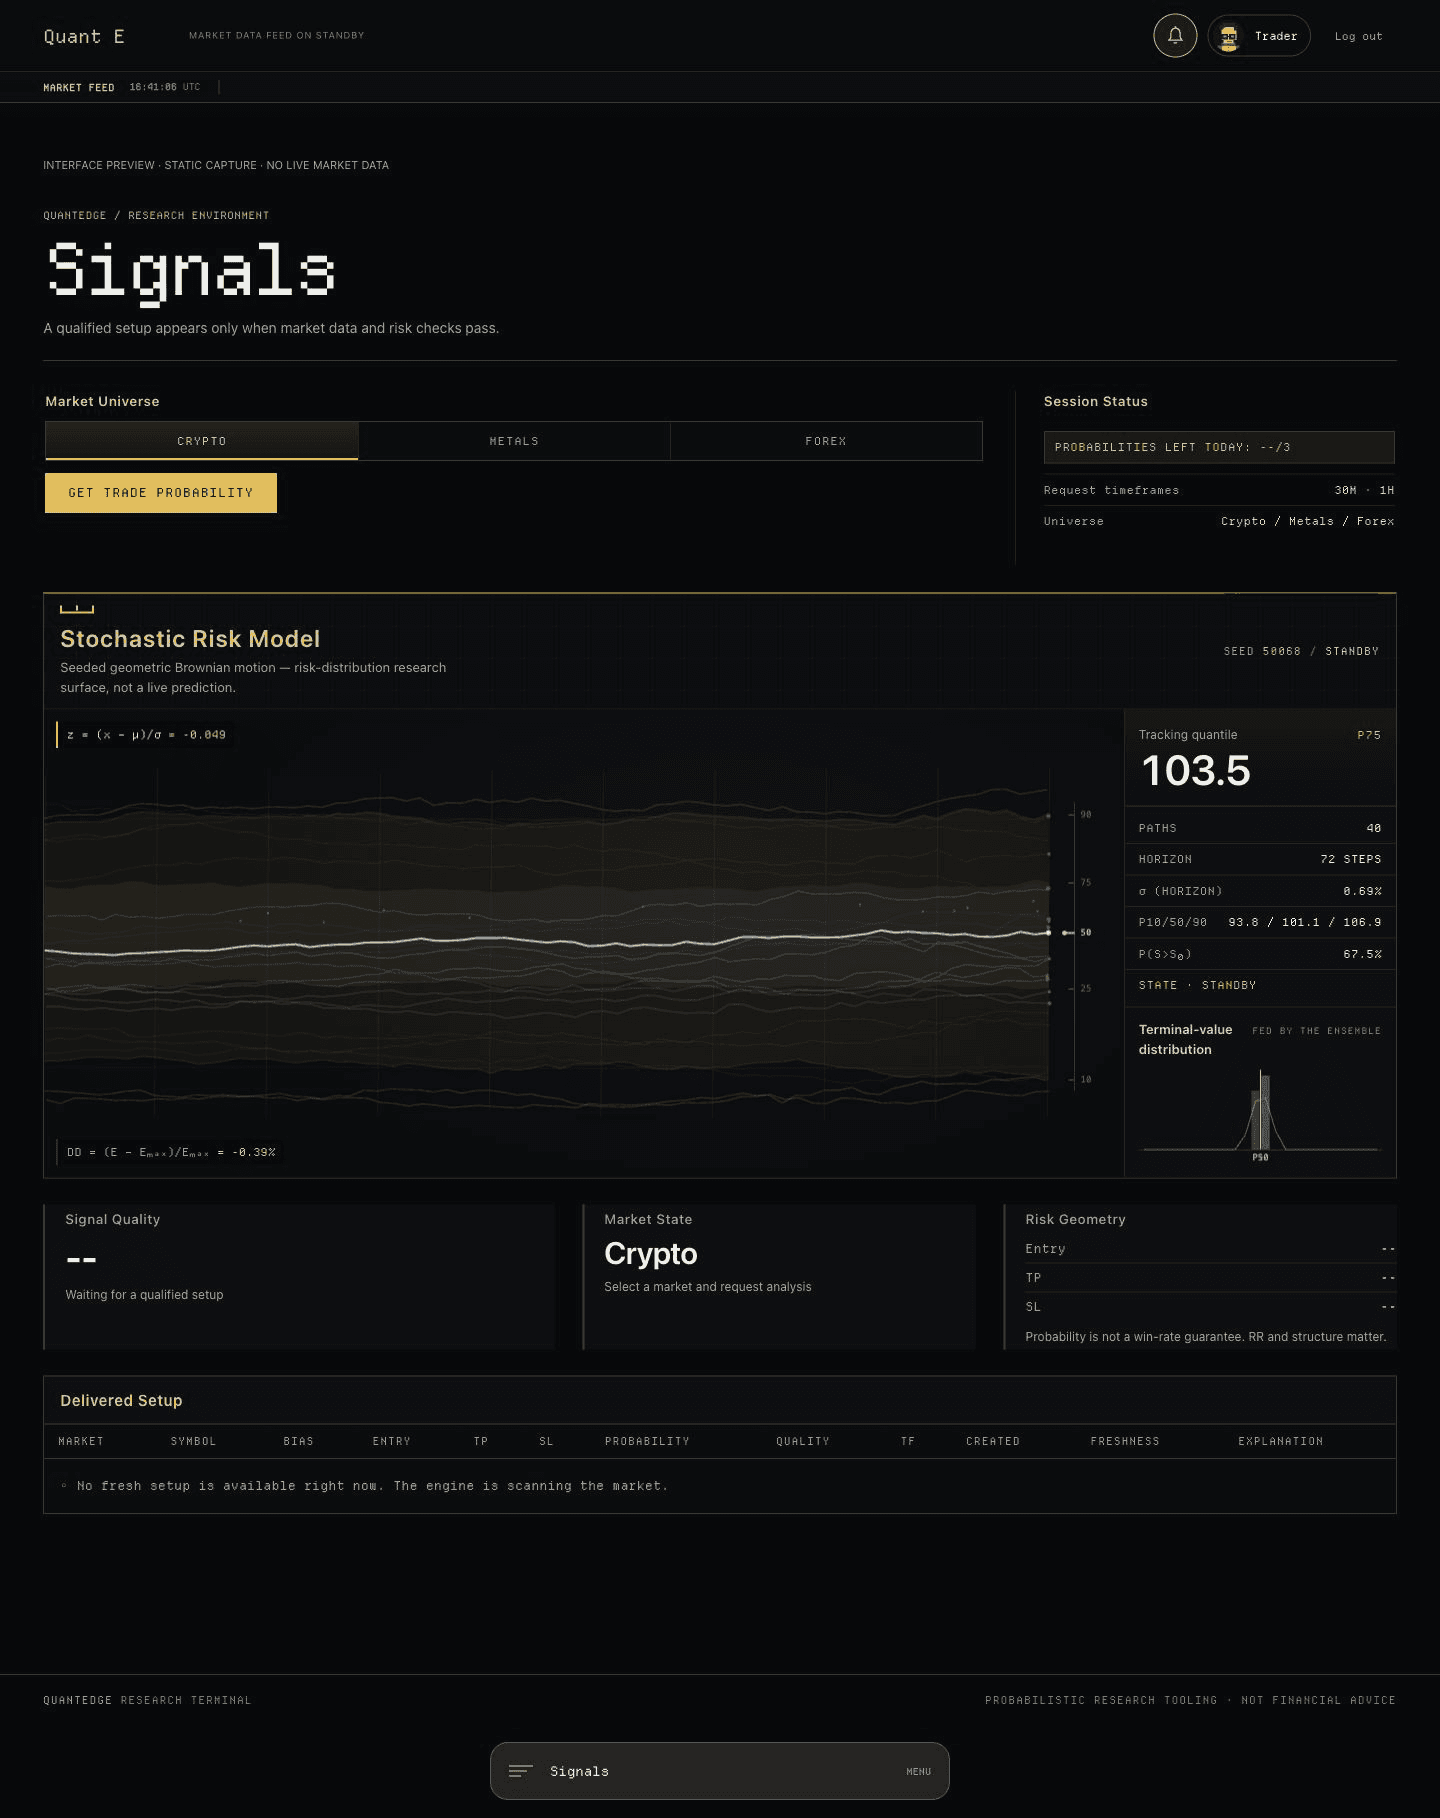The height and width of the screenshot is (1818, 1440).
Task: Click the HORIZON 72 STEPS value
Action: click(x=1351, y=859)
